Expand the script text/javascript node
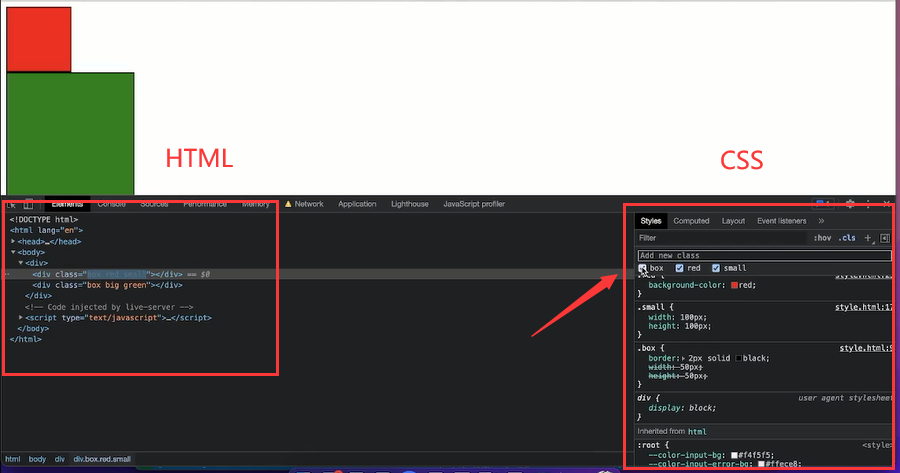 (x=21, y=317)
